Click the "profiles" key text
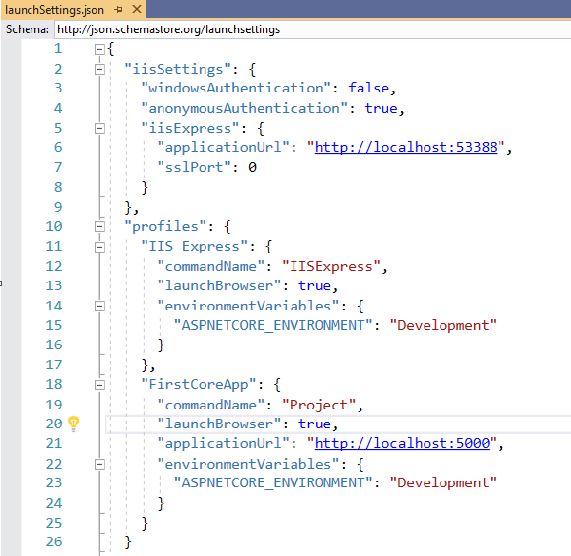The image size is (571, 556). click(x=165, y=226)
